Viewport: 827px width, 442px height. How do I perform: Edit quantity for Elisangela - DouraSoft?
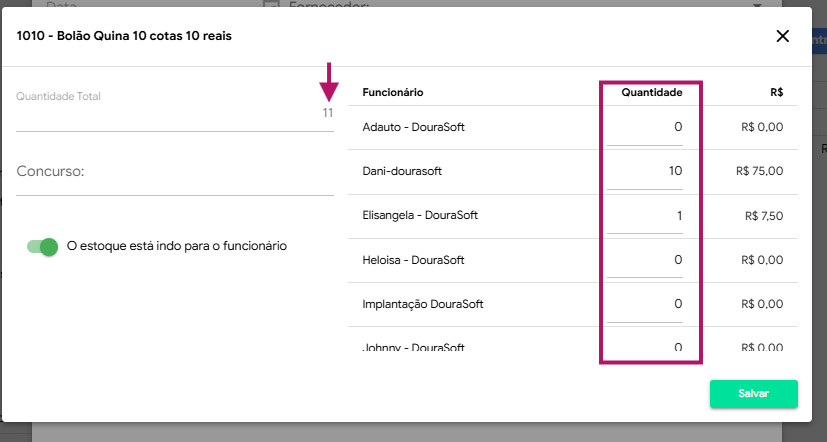click(x=645, y=215)
